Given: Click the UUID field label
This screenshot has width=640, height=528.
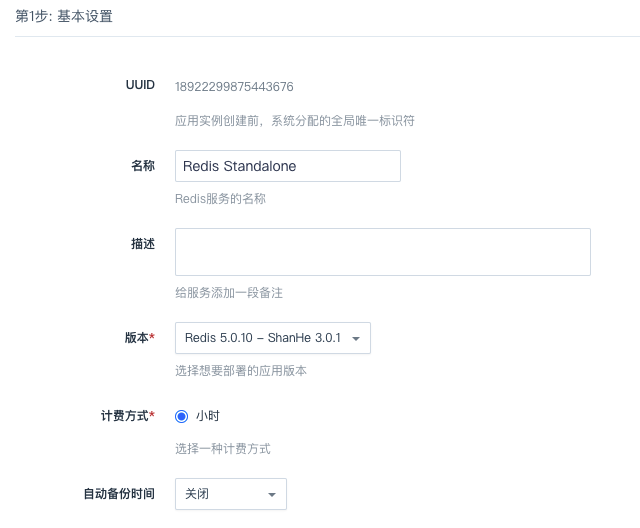Looking at the screenshot, I should coord(140,85).
